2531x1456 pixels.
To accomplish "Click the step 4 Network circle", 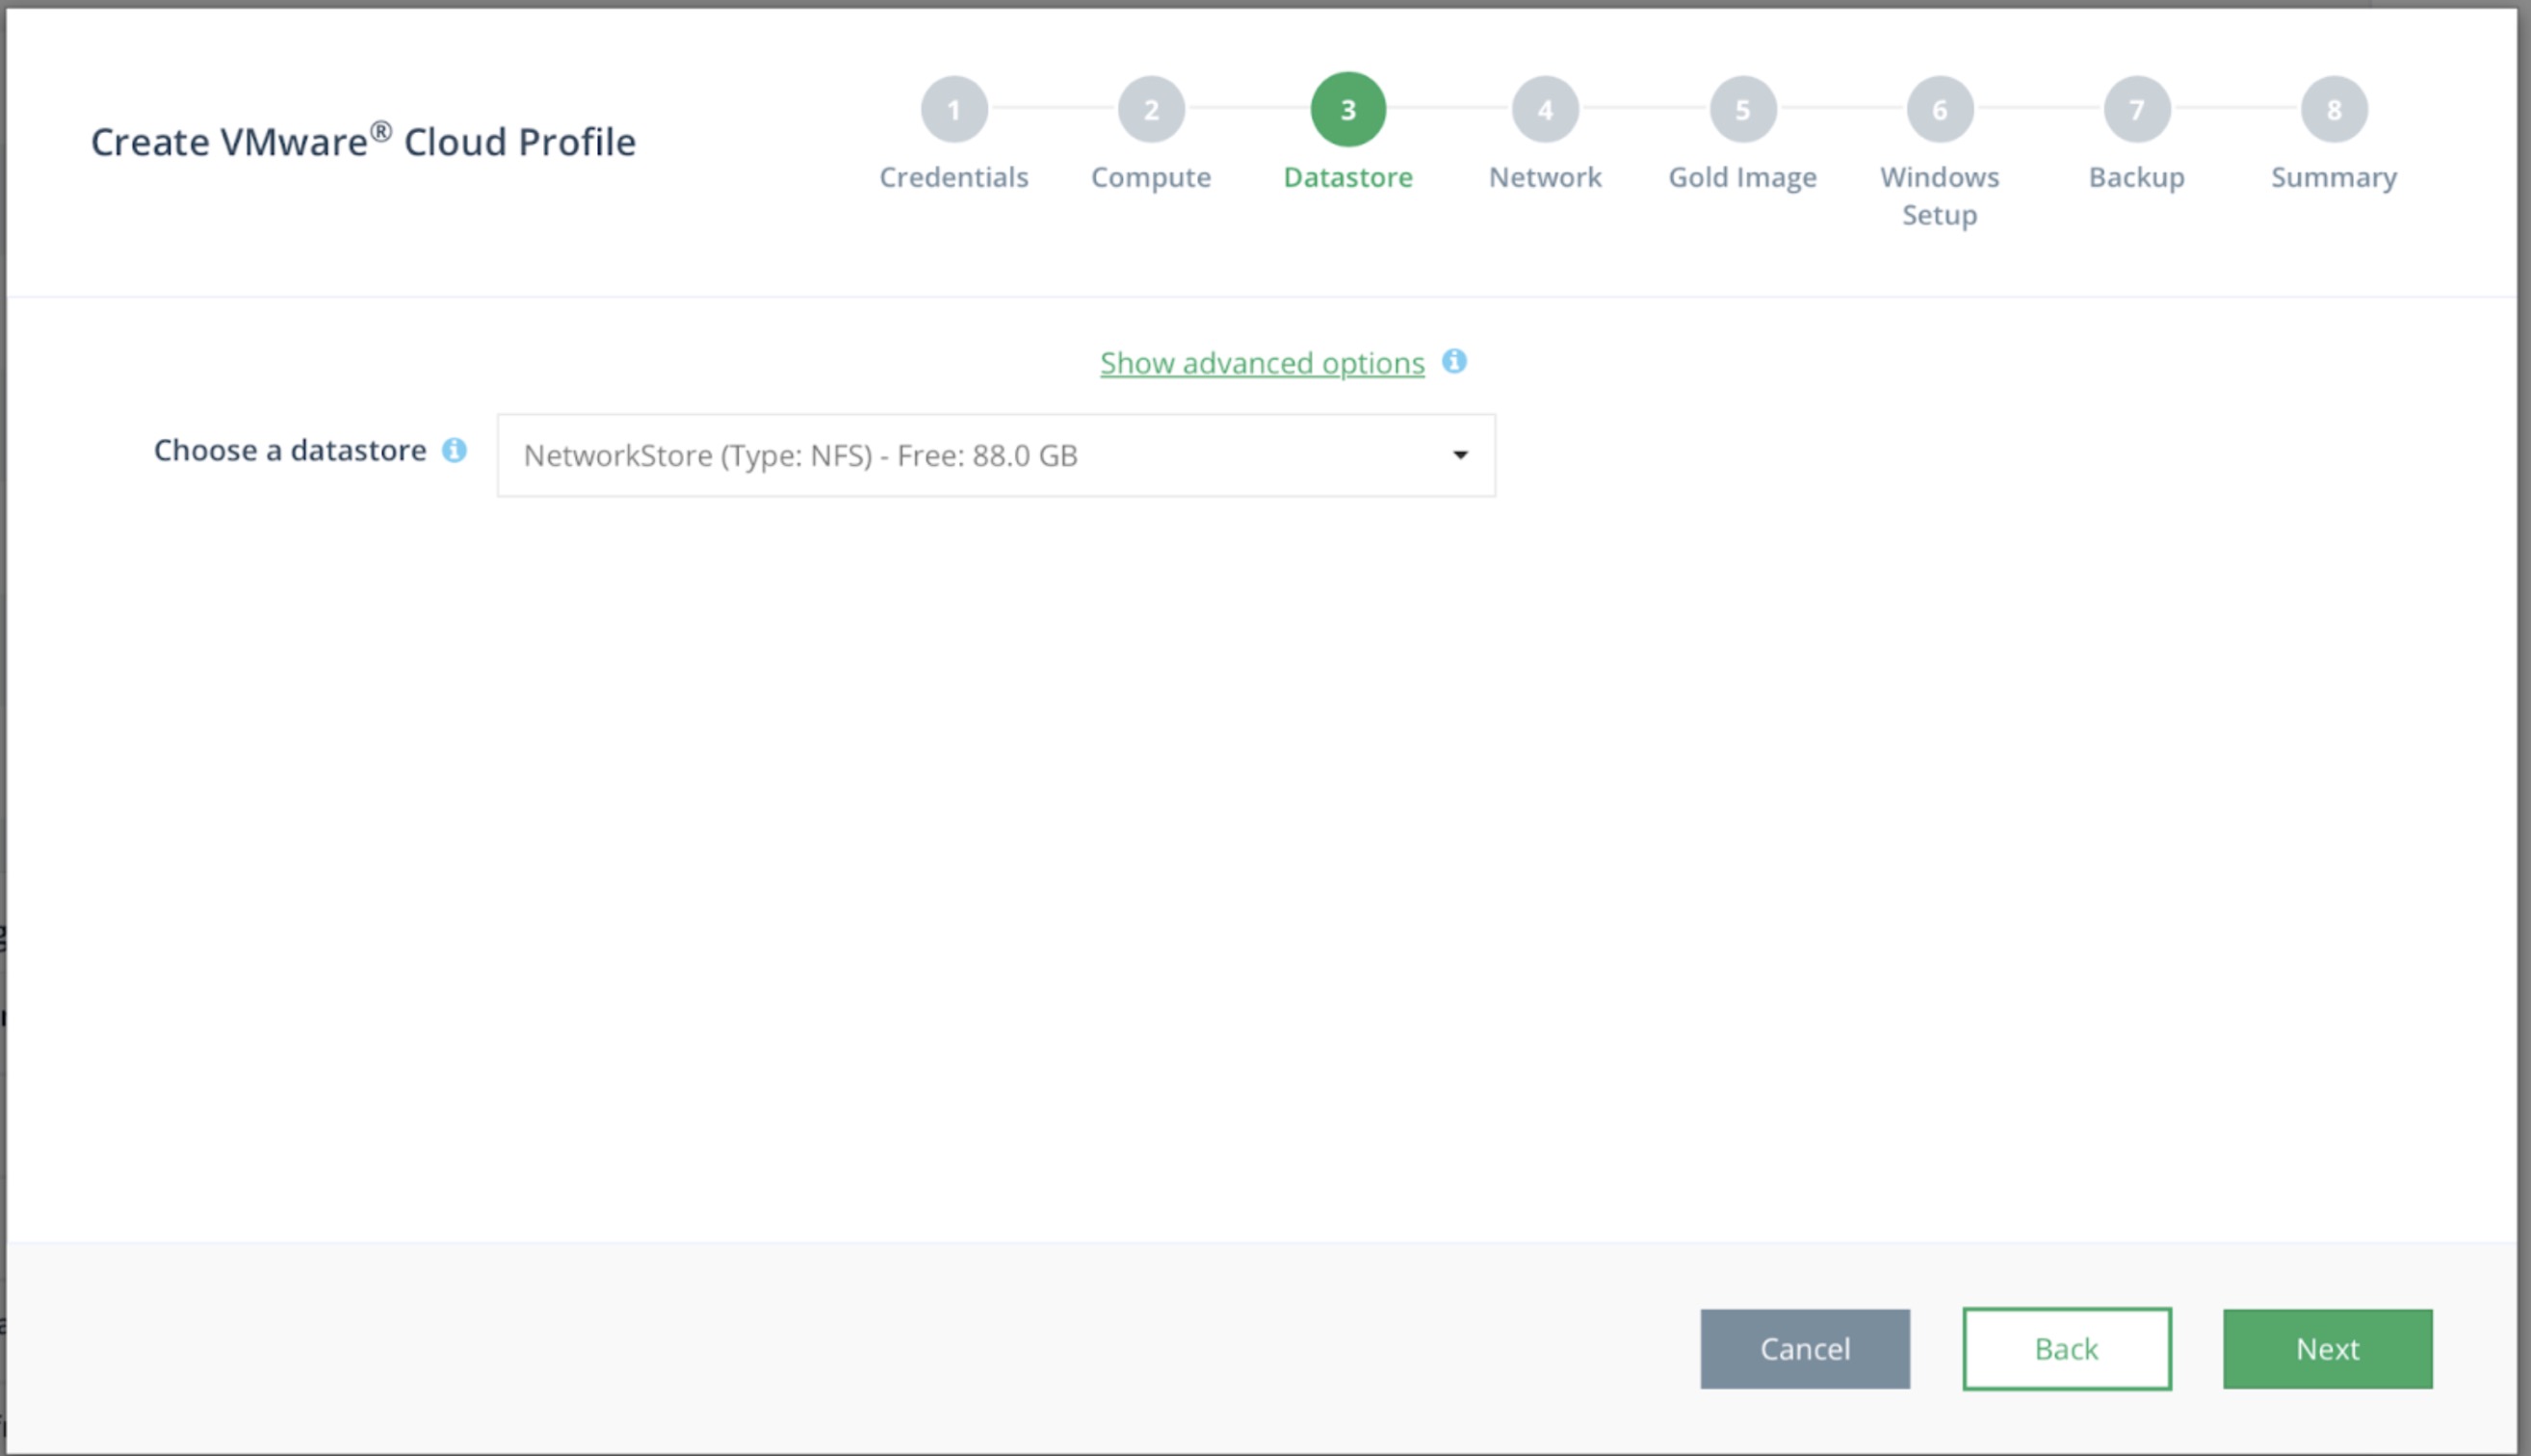I will pyautogui.click(x=1544, y=109).
